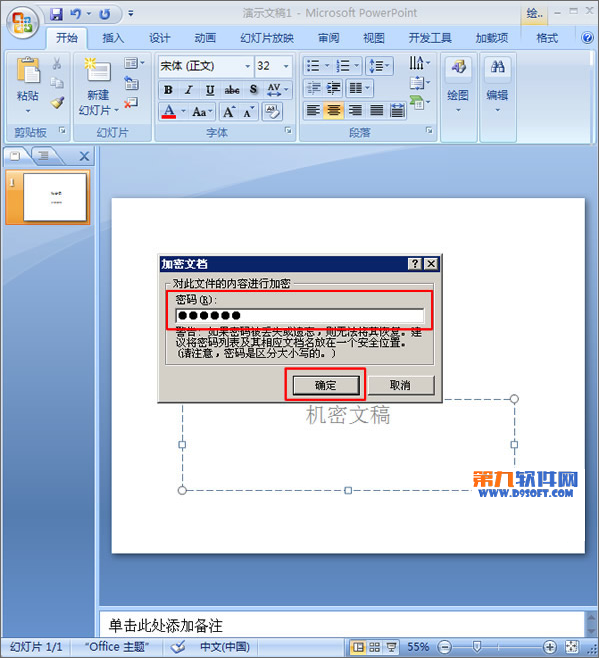
Task: Switch to Normal view in status bar
Action: click(358, 647)
